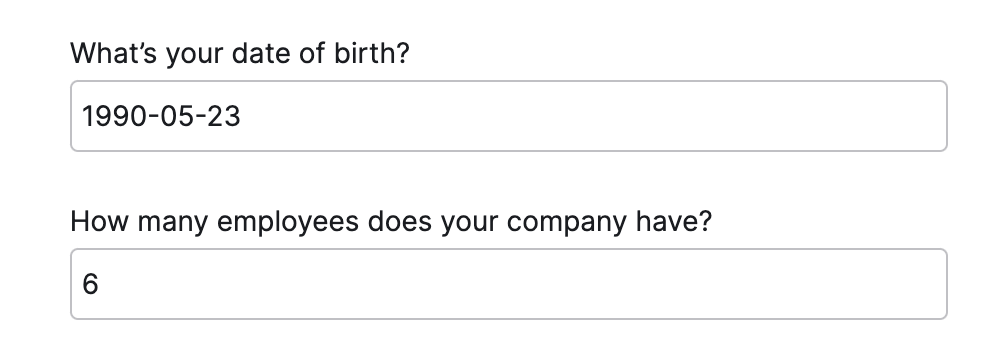Click the "How many employees" question label
Viewport: 1004px width, 360px height.
[x=391, y=222]
